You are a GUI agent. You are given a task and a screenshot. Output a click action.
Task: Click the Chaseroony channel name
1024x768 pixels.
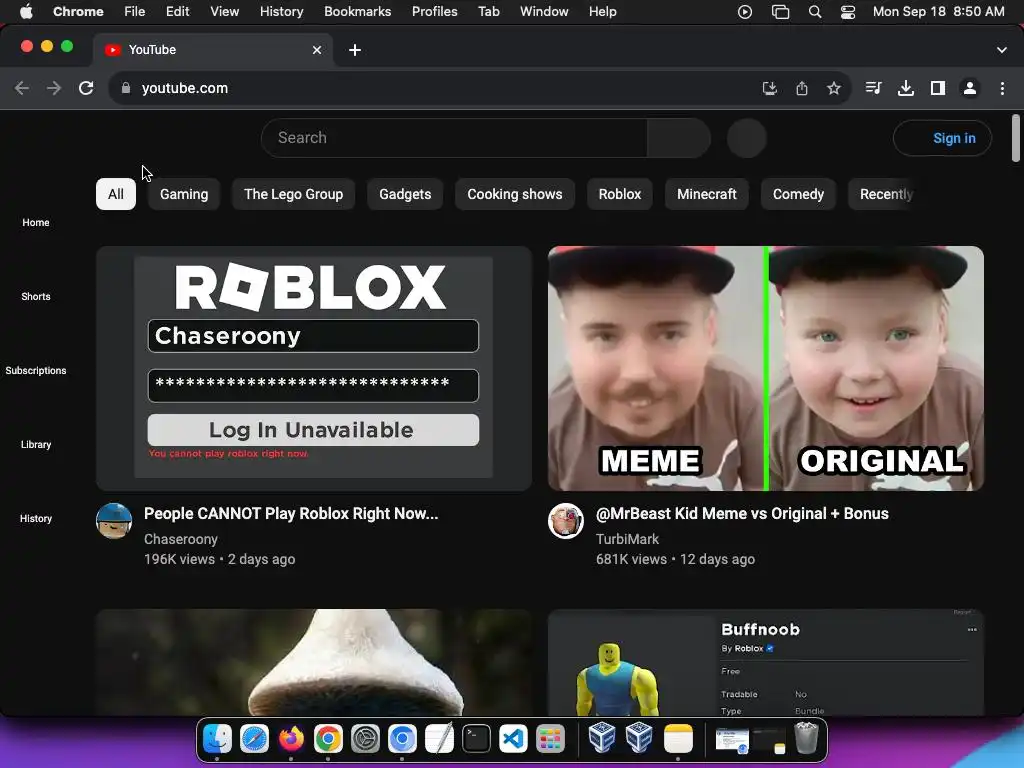coord(181,539)
